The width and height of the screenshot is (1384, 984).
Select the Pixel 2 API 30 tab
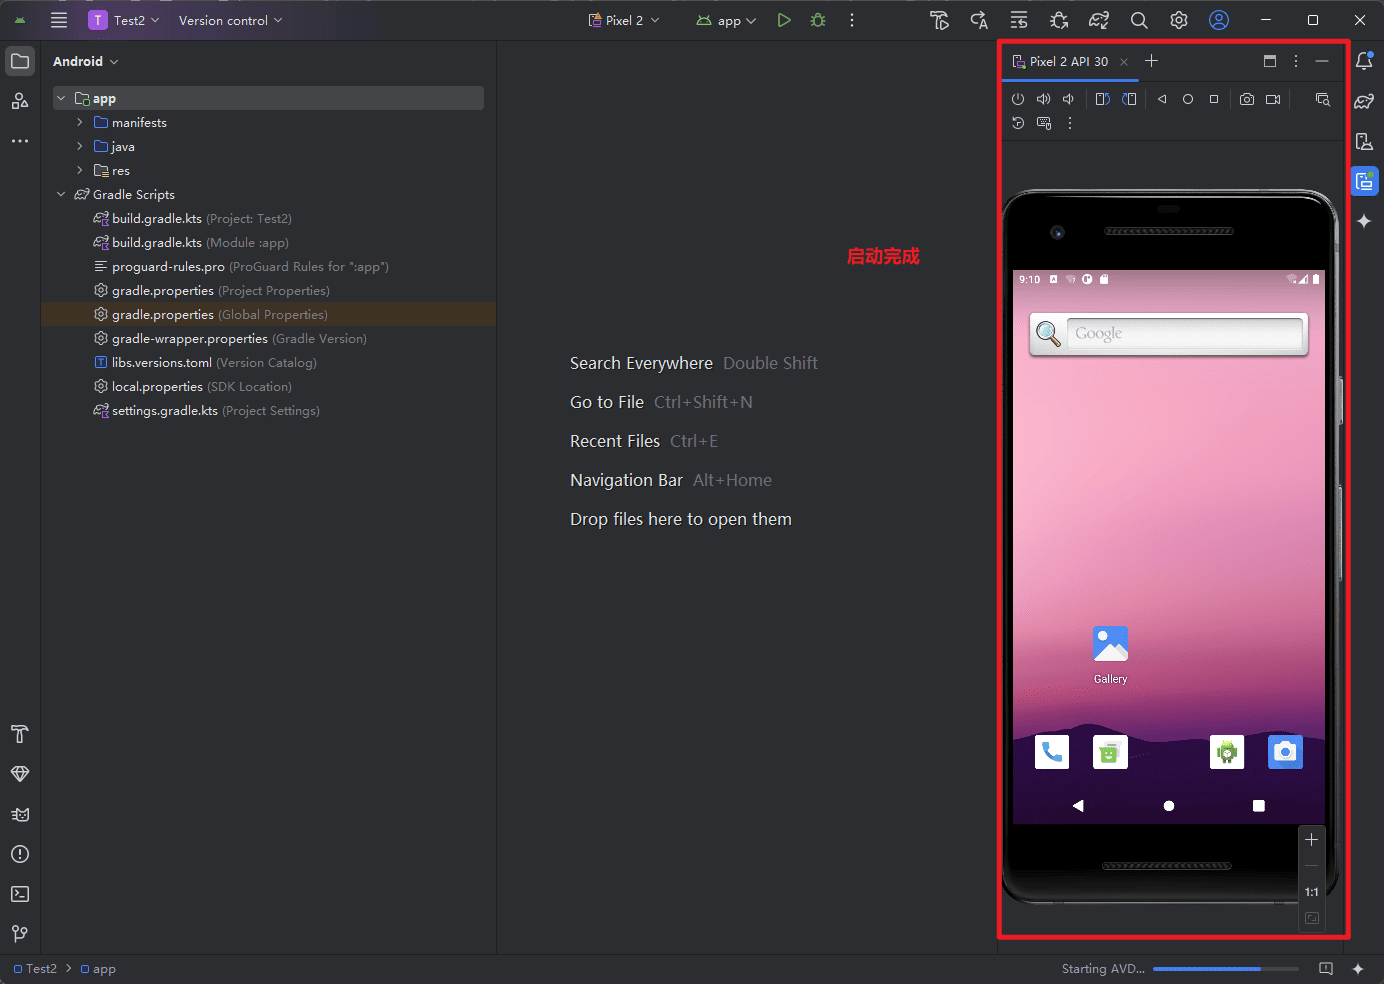1068,61
